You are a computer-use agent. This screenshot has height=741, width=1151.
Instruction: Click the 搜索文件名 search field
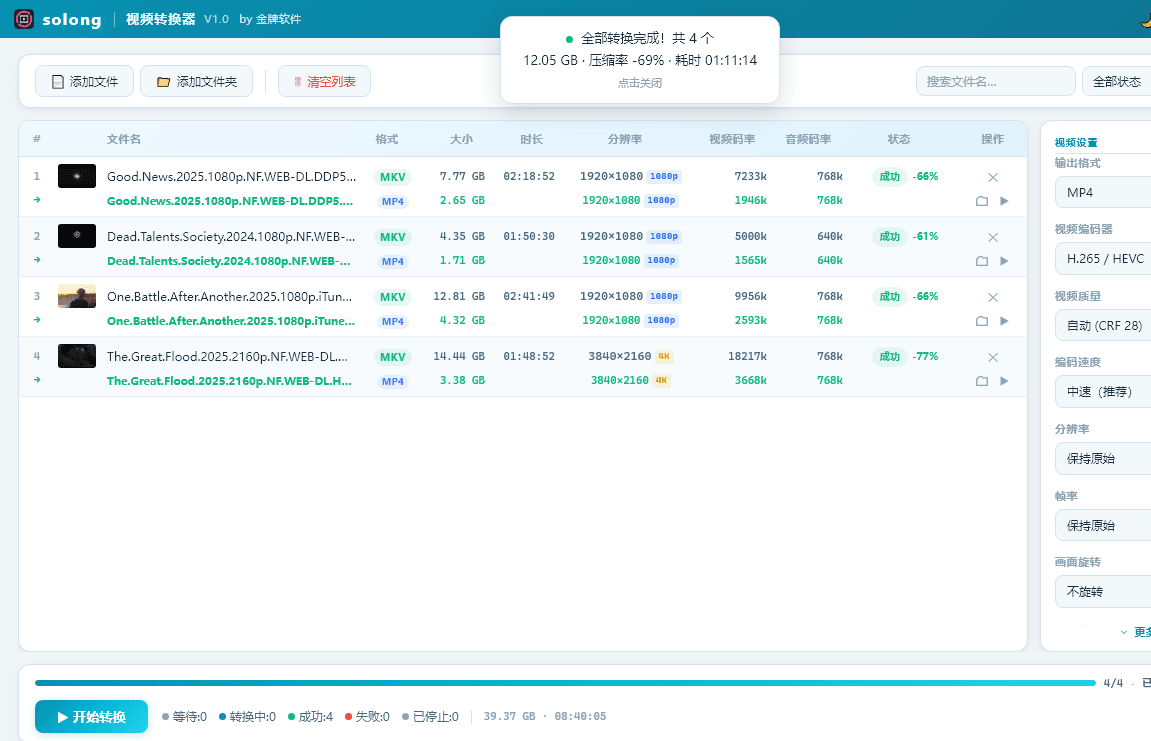994,82
